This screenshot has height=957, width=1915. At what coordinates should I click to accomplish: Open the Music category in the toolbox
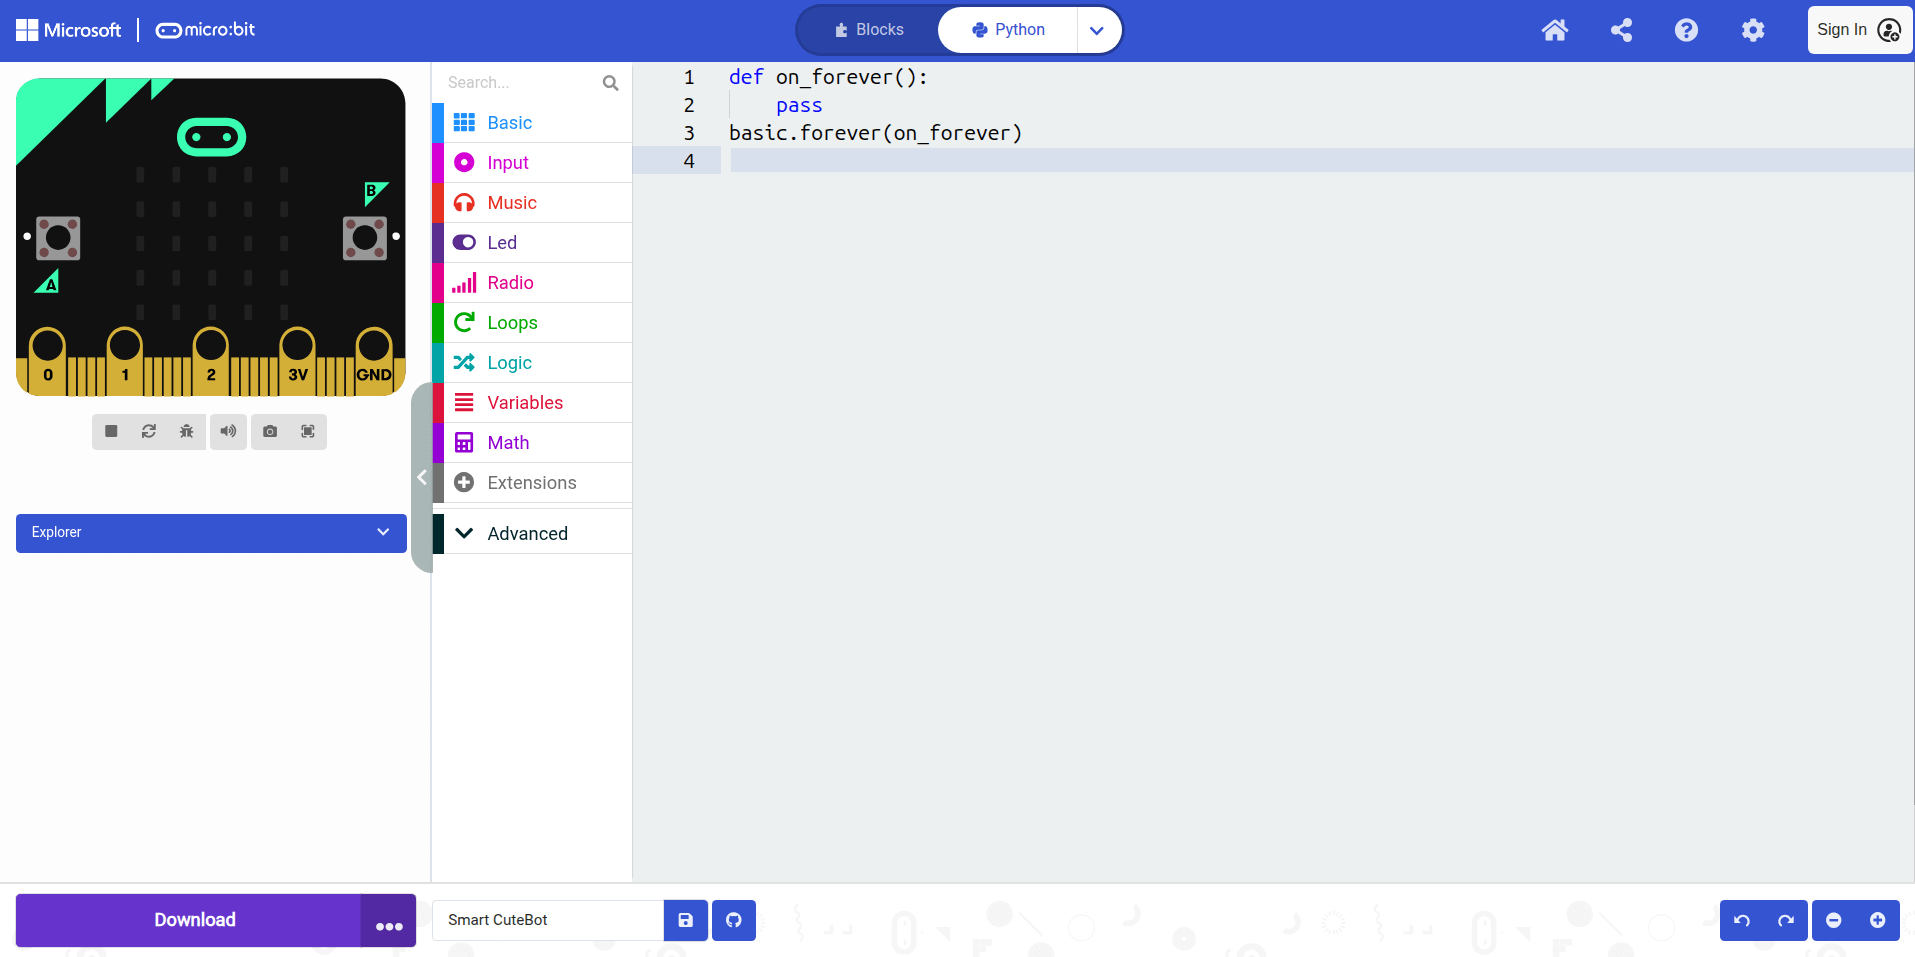tap(511, 202)
